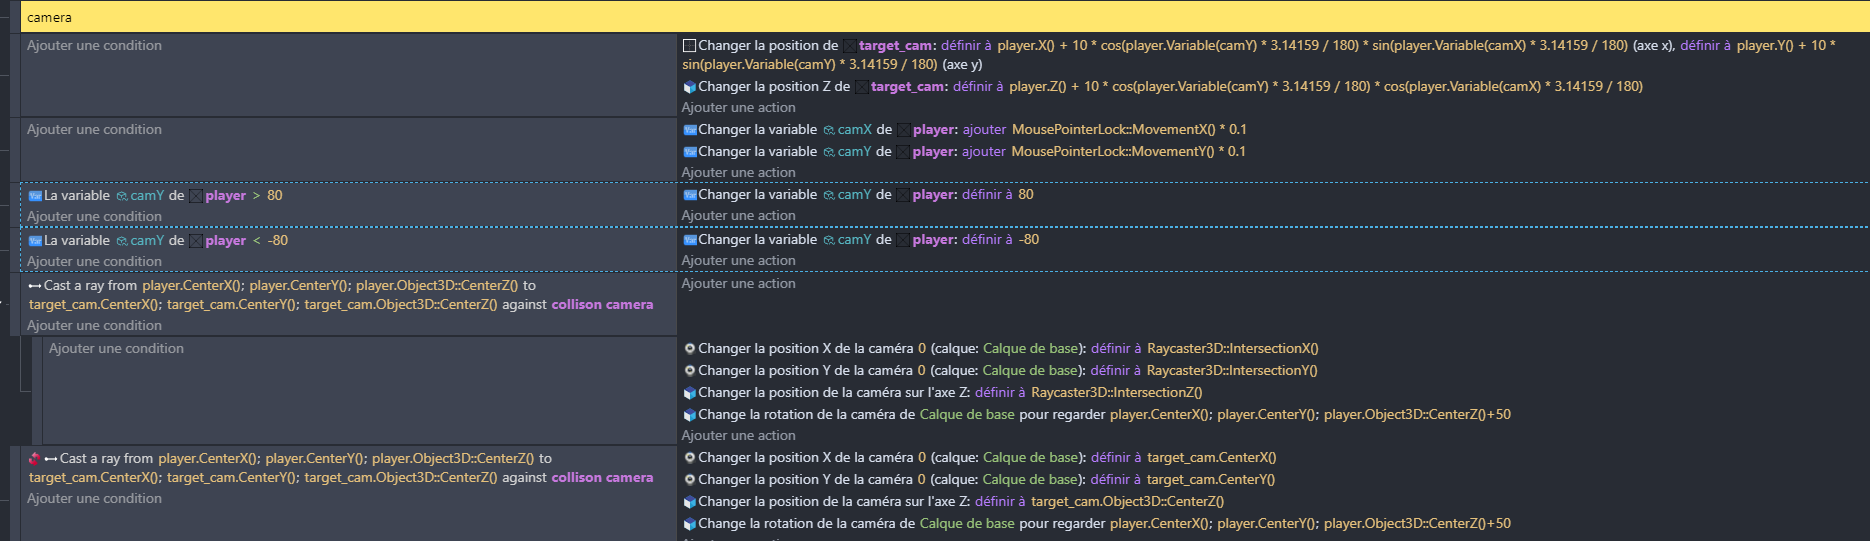The width and height of the screenshot is (1870, 541).
Task: Click object icon before "target_cam" in position Z action
Action: coord(862,87)
